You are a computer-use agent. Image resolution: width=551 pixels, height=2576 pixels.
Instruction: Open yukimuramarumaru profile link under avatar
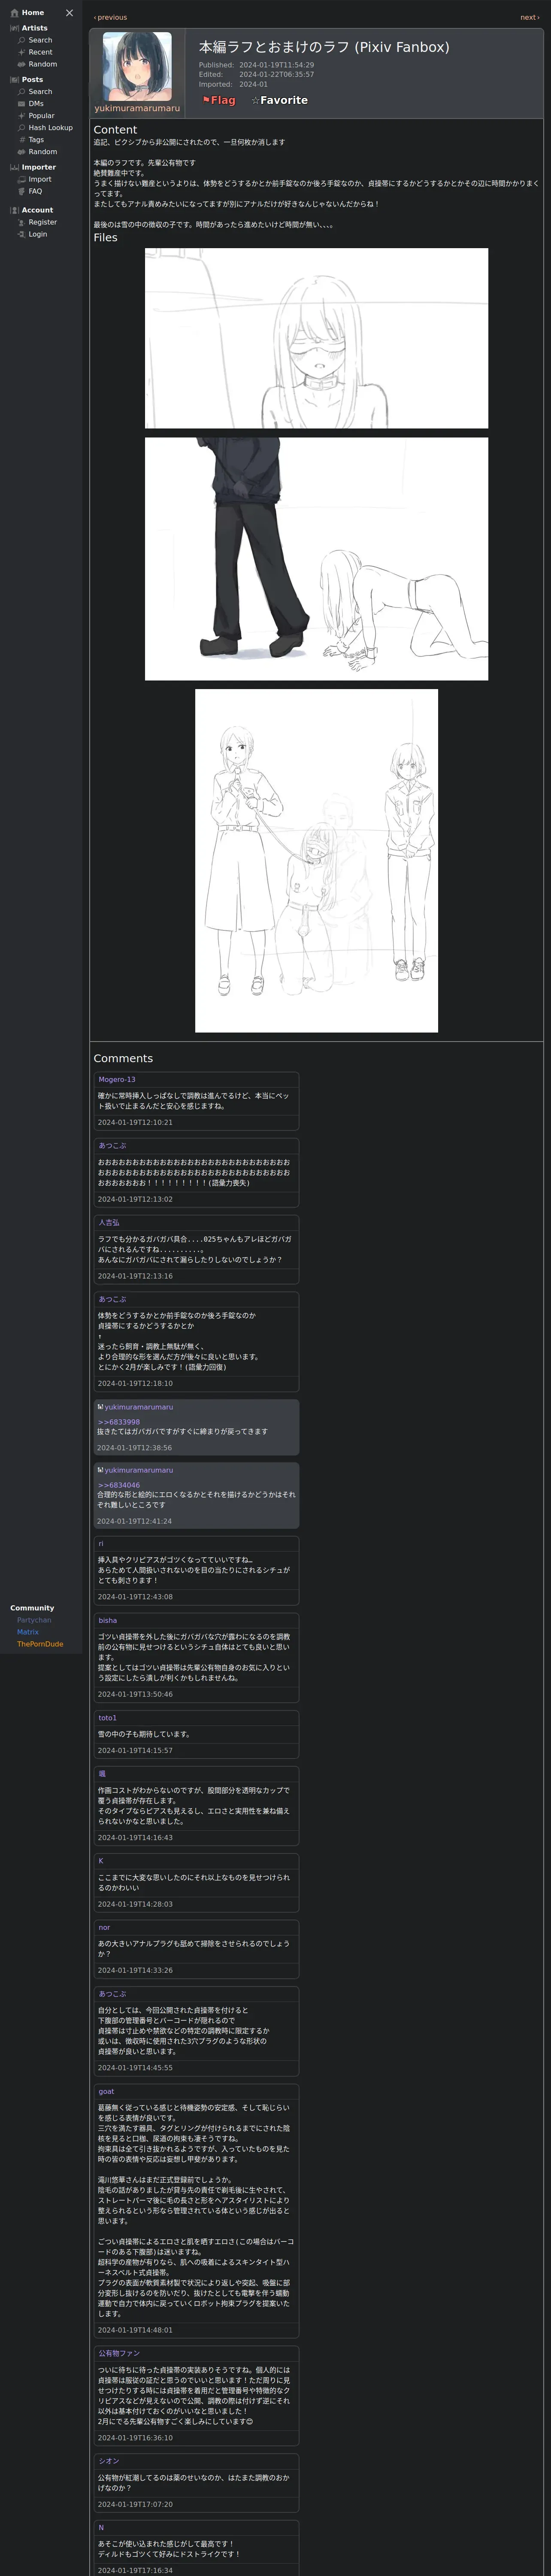(137, 108)
